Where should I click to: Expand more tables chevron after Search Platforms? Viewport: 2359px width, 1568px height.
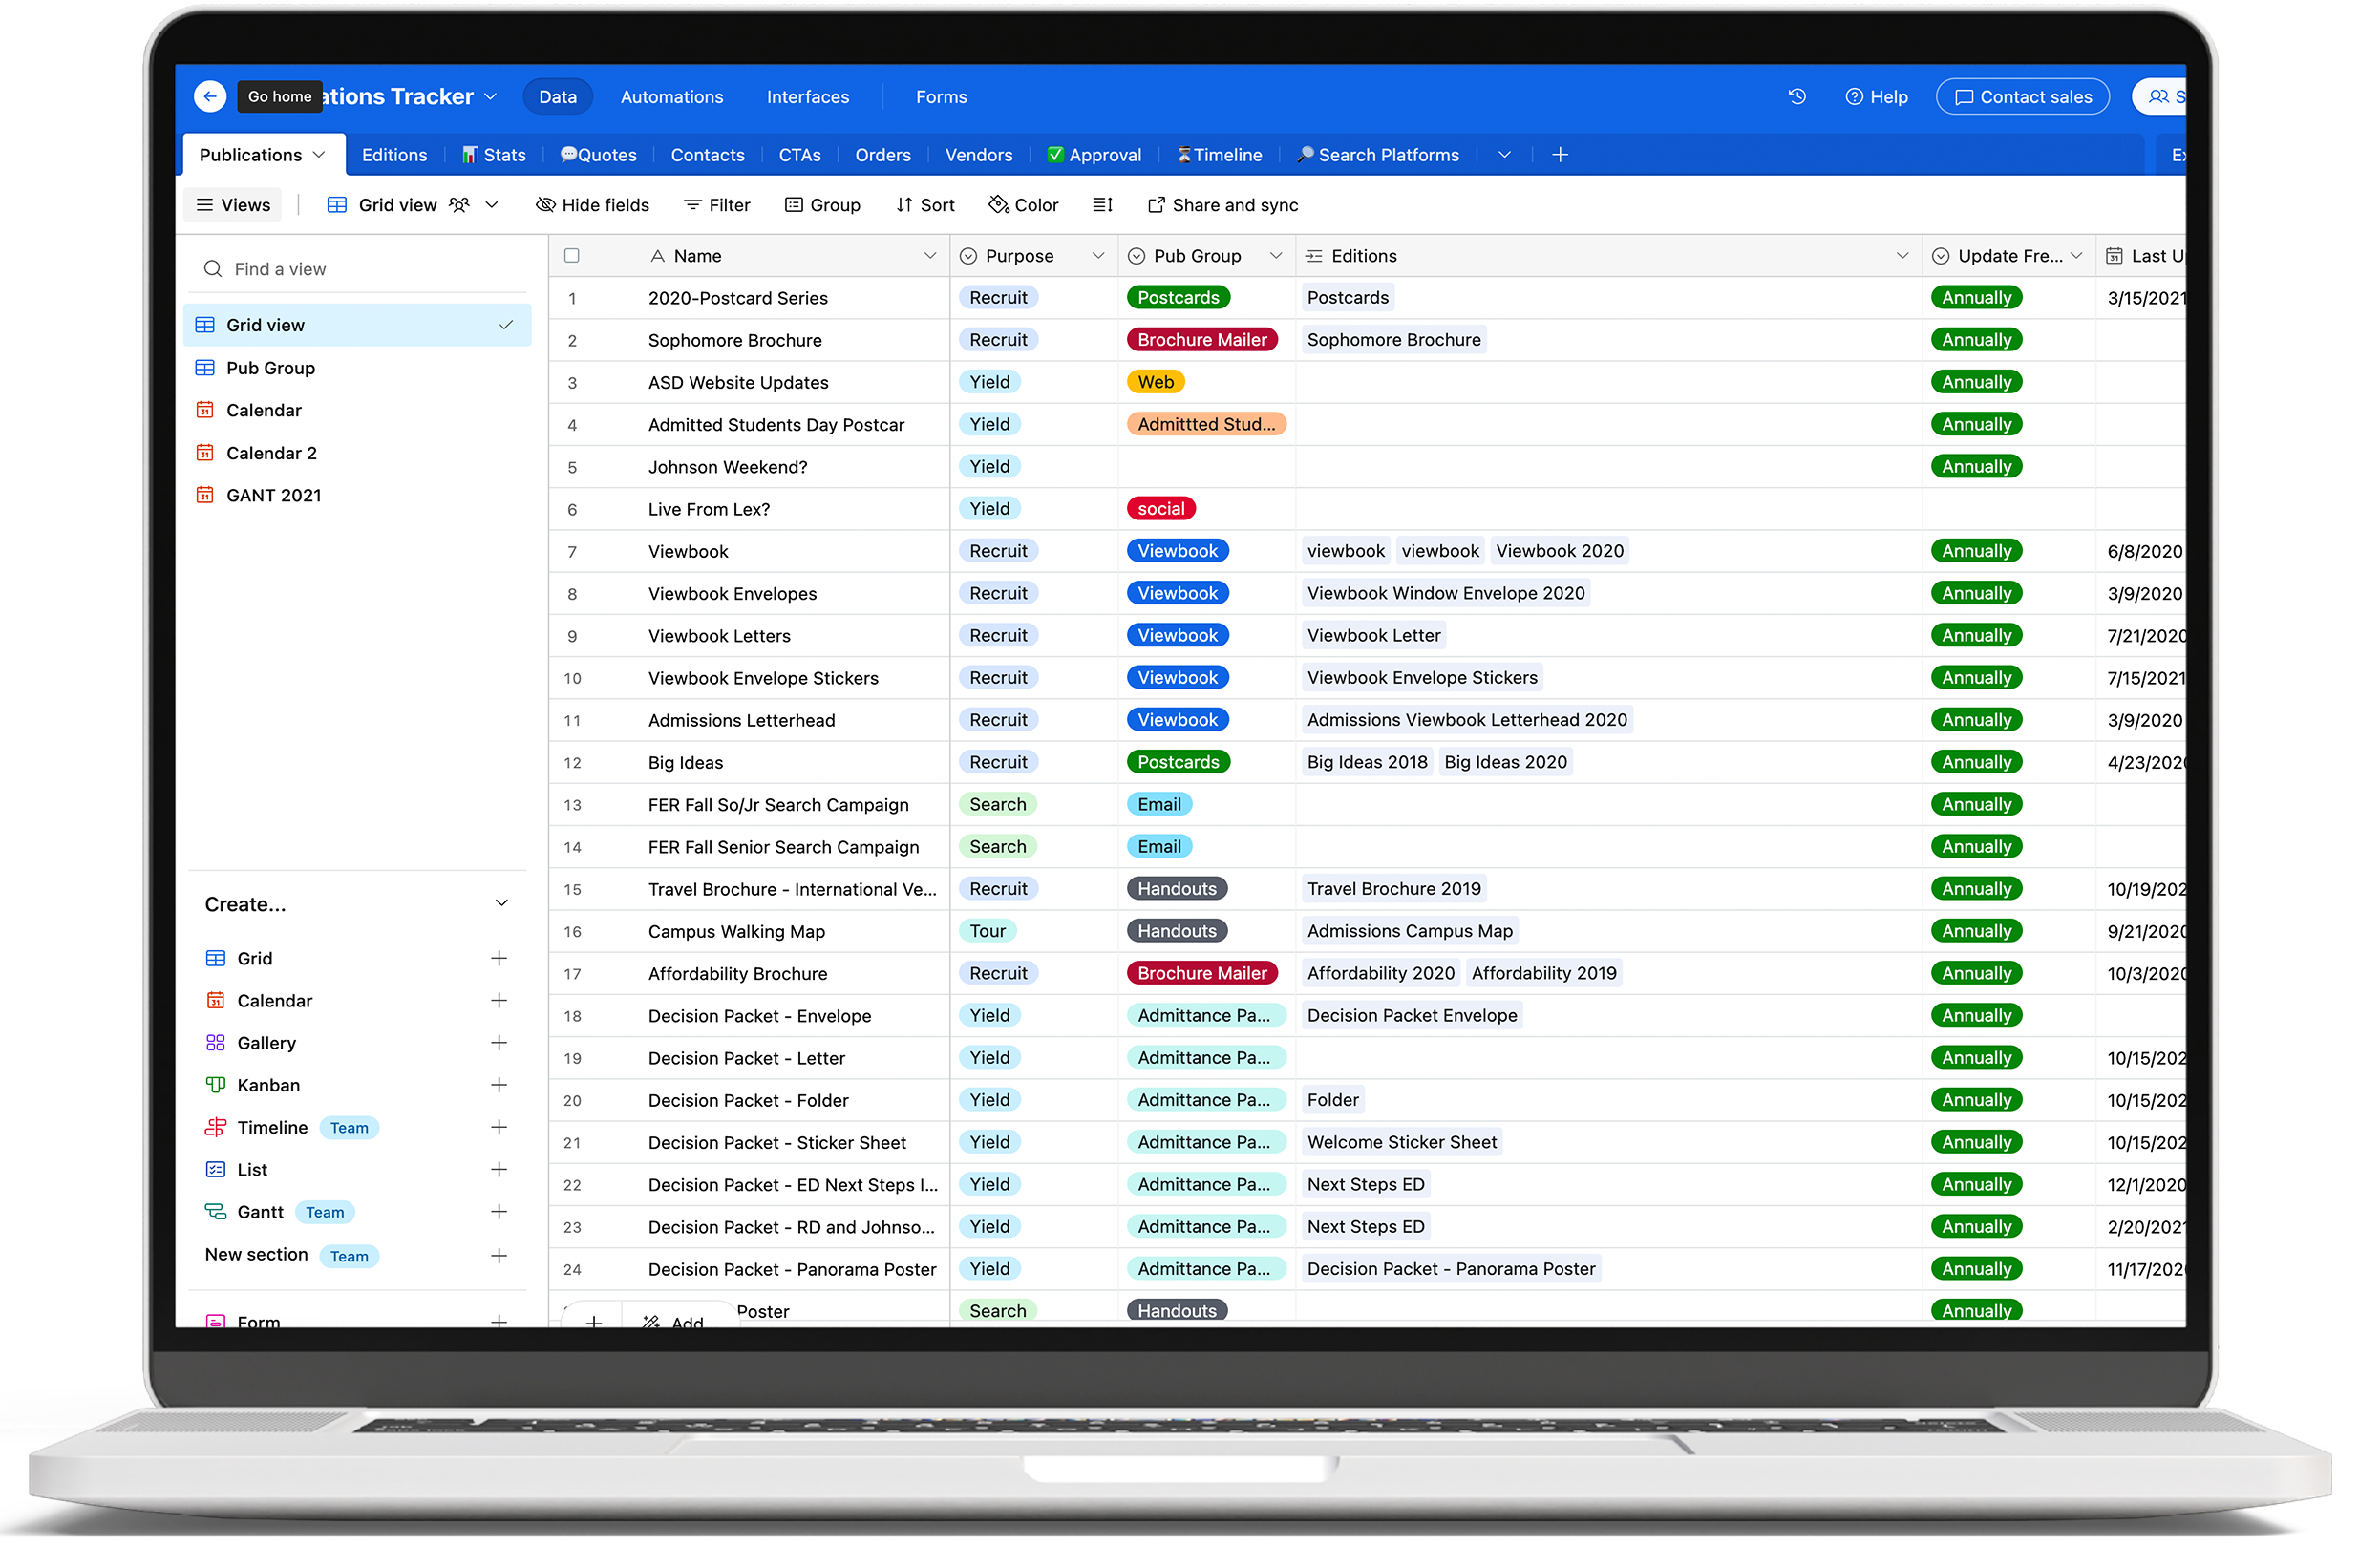(1504, 155)
